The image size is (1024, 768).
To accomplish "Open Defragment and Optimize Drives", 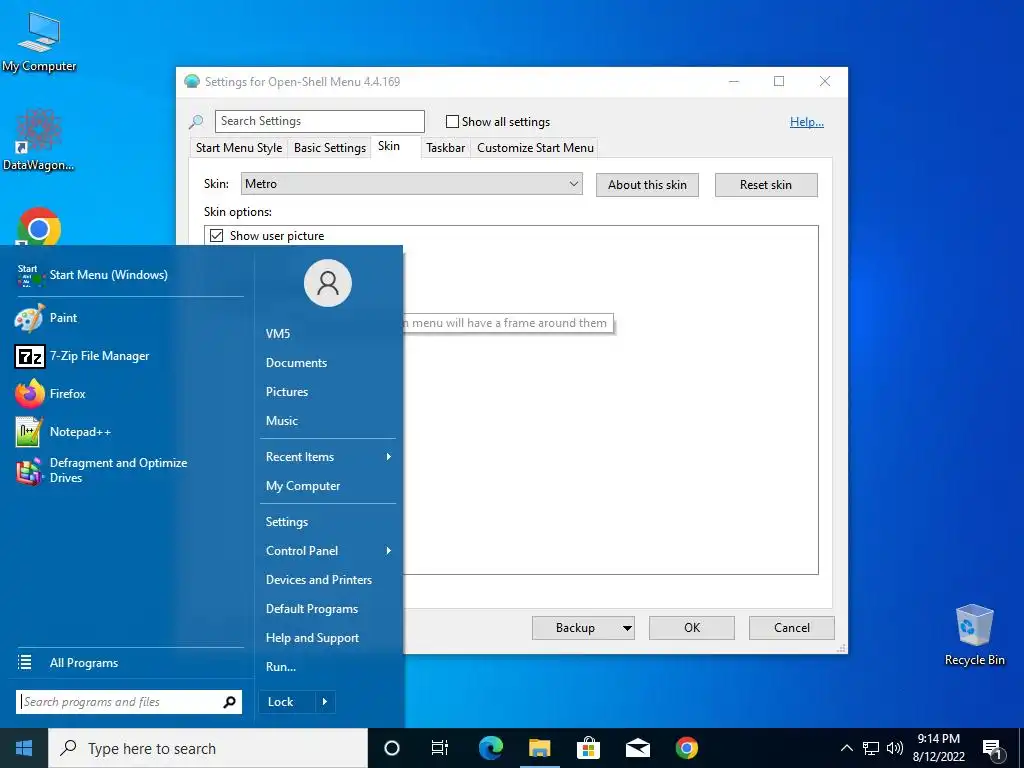I will pyautogui.click(x=118, y=470).
